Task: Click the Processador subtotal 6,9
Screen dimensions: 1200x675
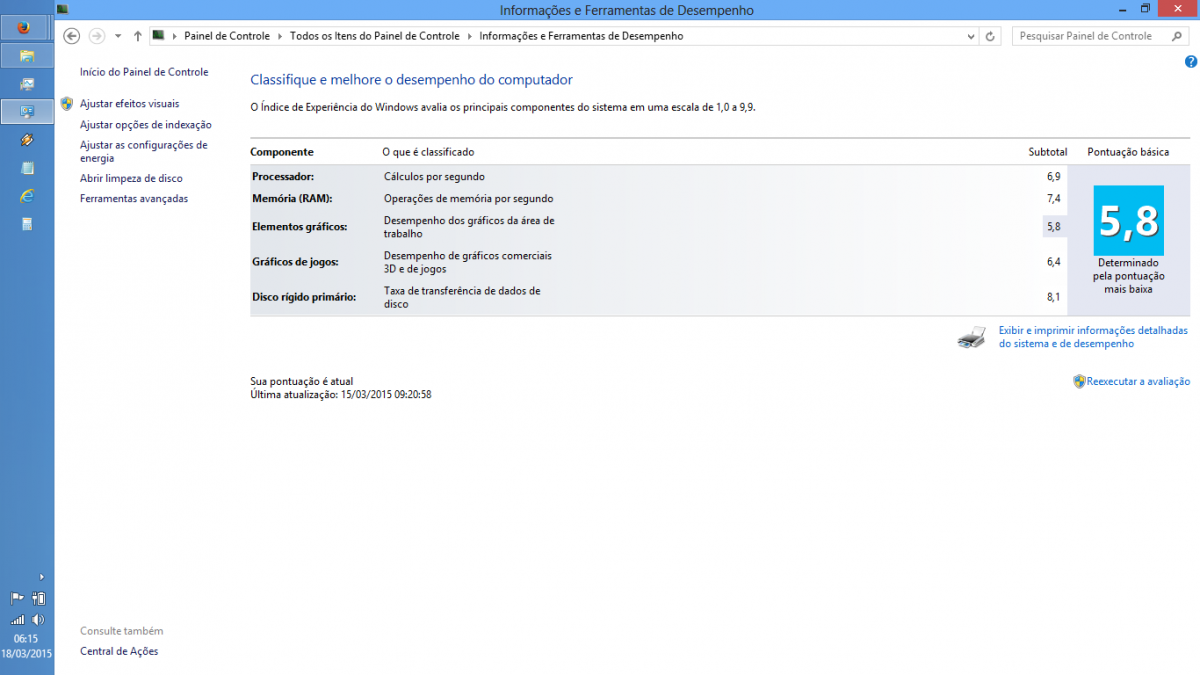Action: [x=1053, y=176]
